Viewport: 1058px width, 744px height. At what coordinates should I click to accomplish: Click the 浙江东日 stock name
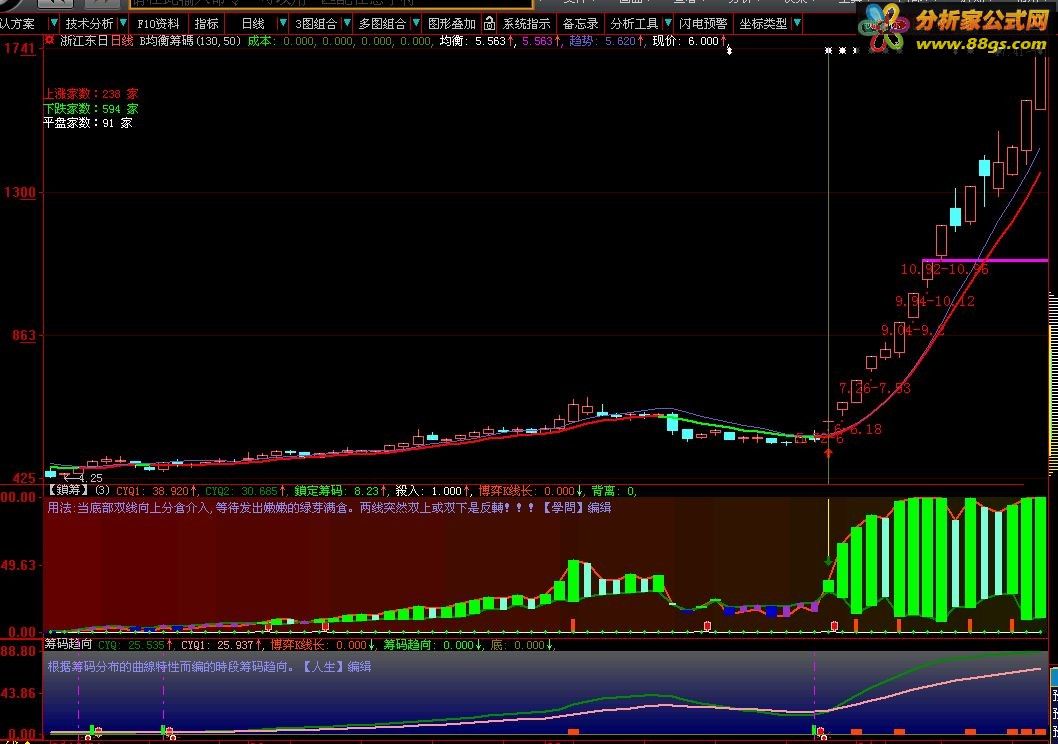84,40
